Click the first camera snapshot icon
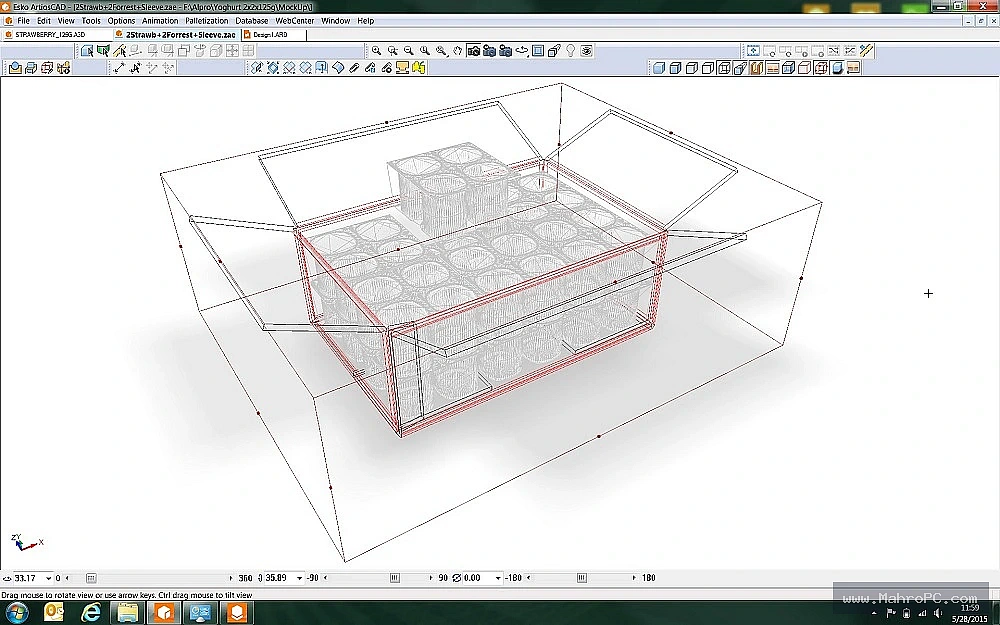 click(x=473, y=50)
